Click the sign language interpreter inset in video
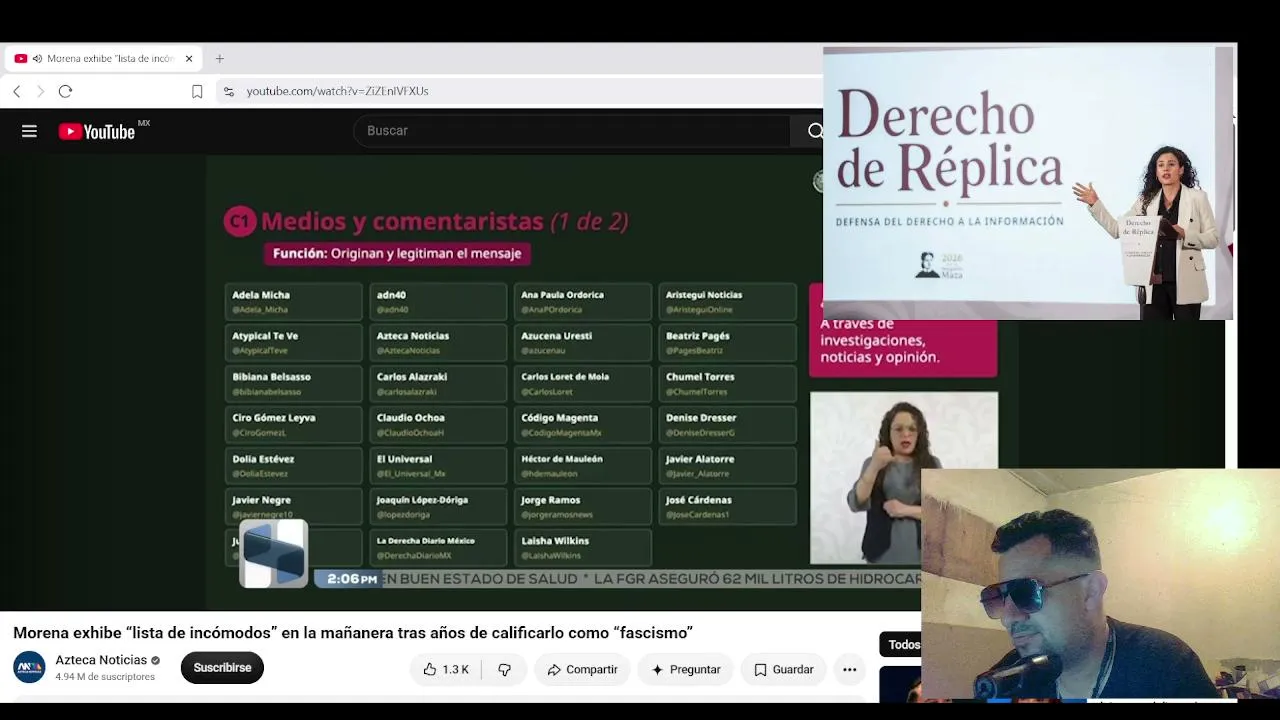This screenshot has height=720, width=1280. [x=904, y=478]
